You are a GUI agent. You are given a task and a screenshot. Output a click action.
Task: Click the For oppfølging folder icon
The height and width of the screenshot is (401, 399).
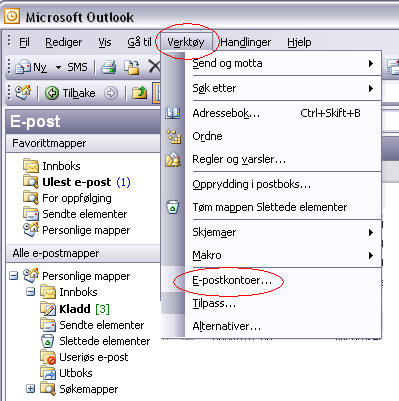click(x=31, y=198)
